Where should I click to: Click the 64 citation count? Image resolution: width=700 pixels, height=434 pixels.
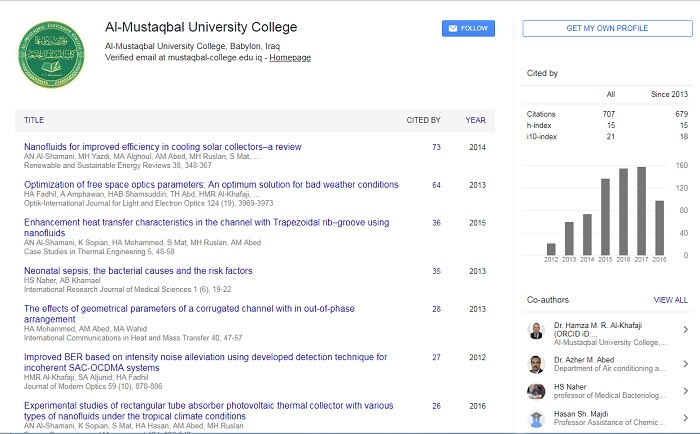point(436,185)
